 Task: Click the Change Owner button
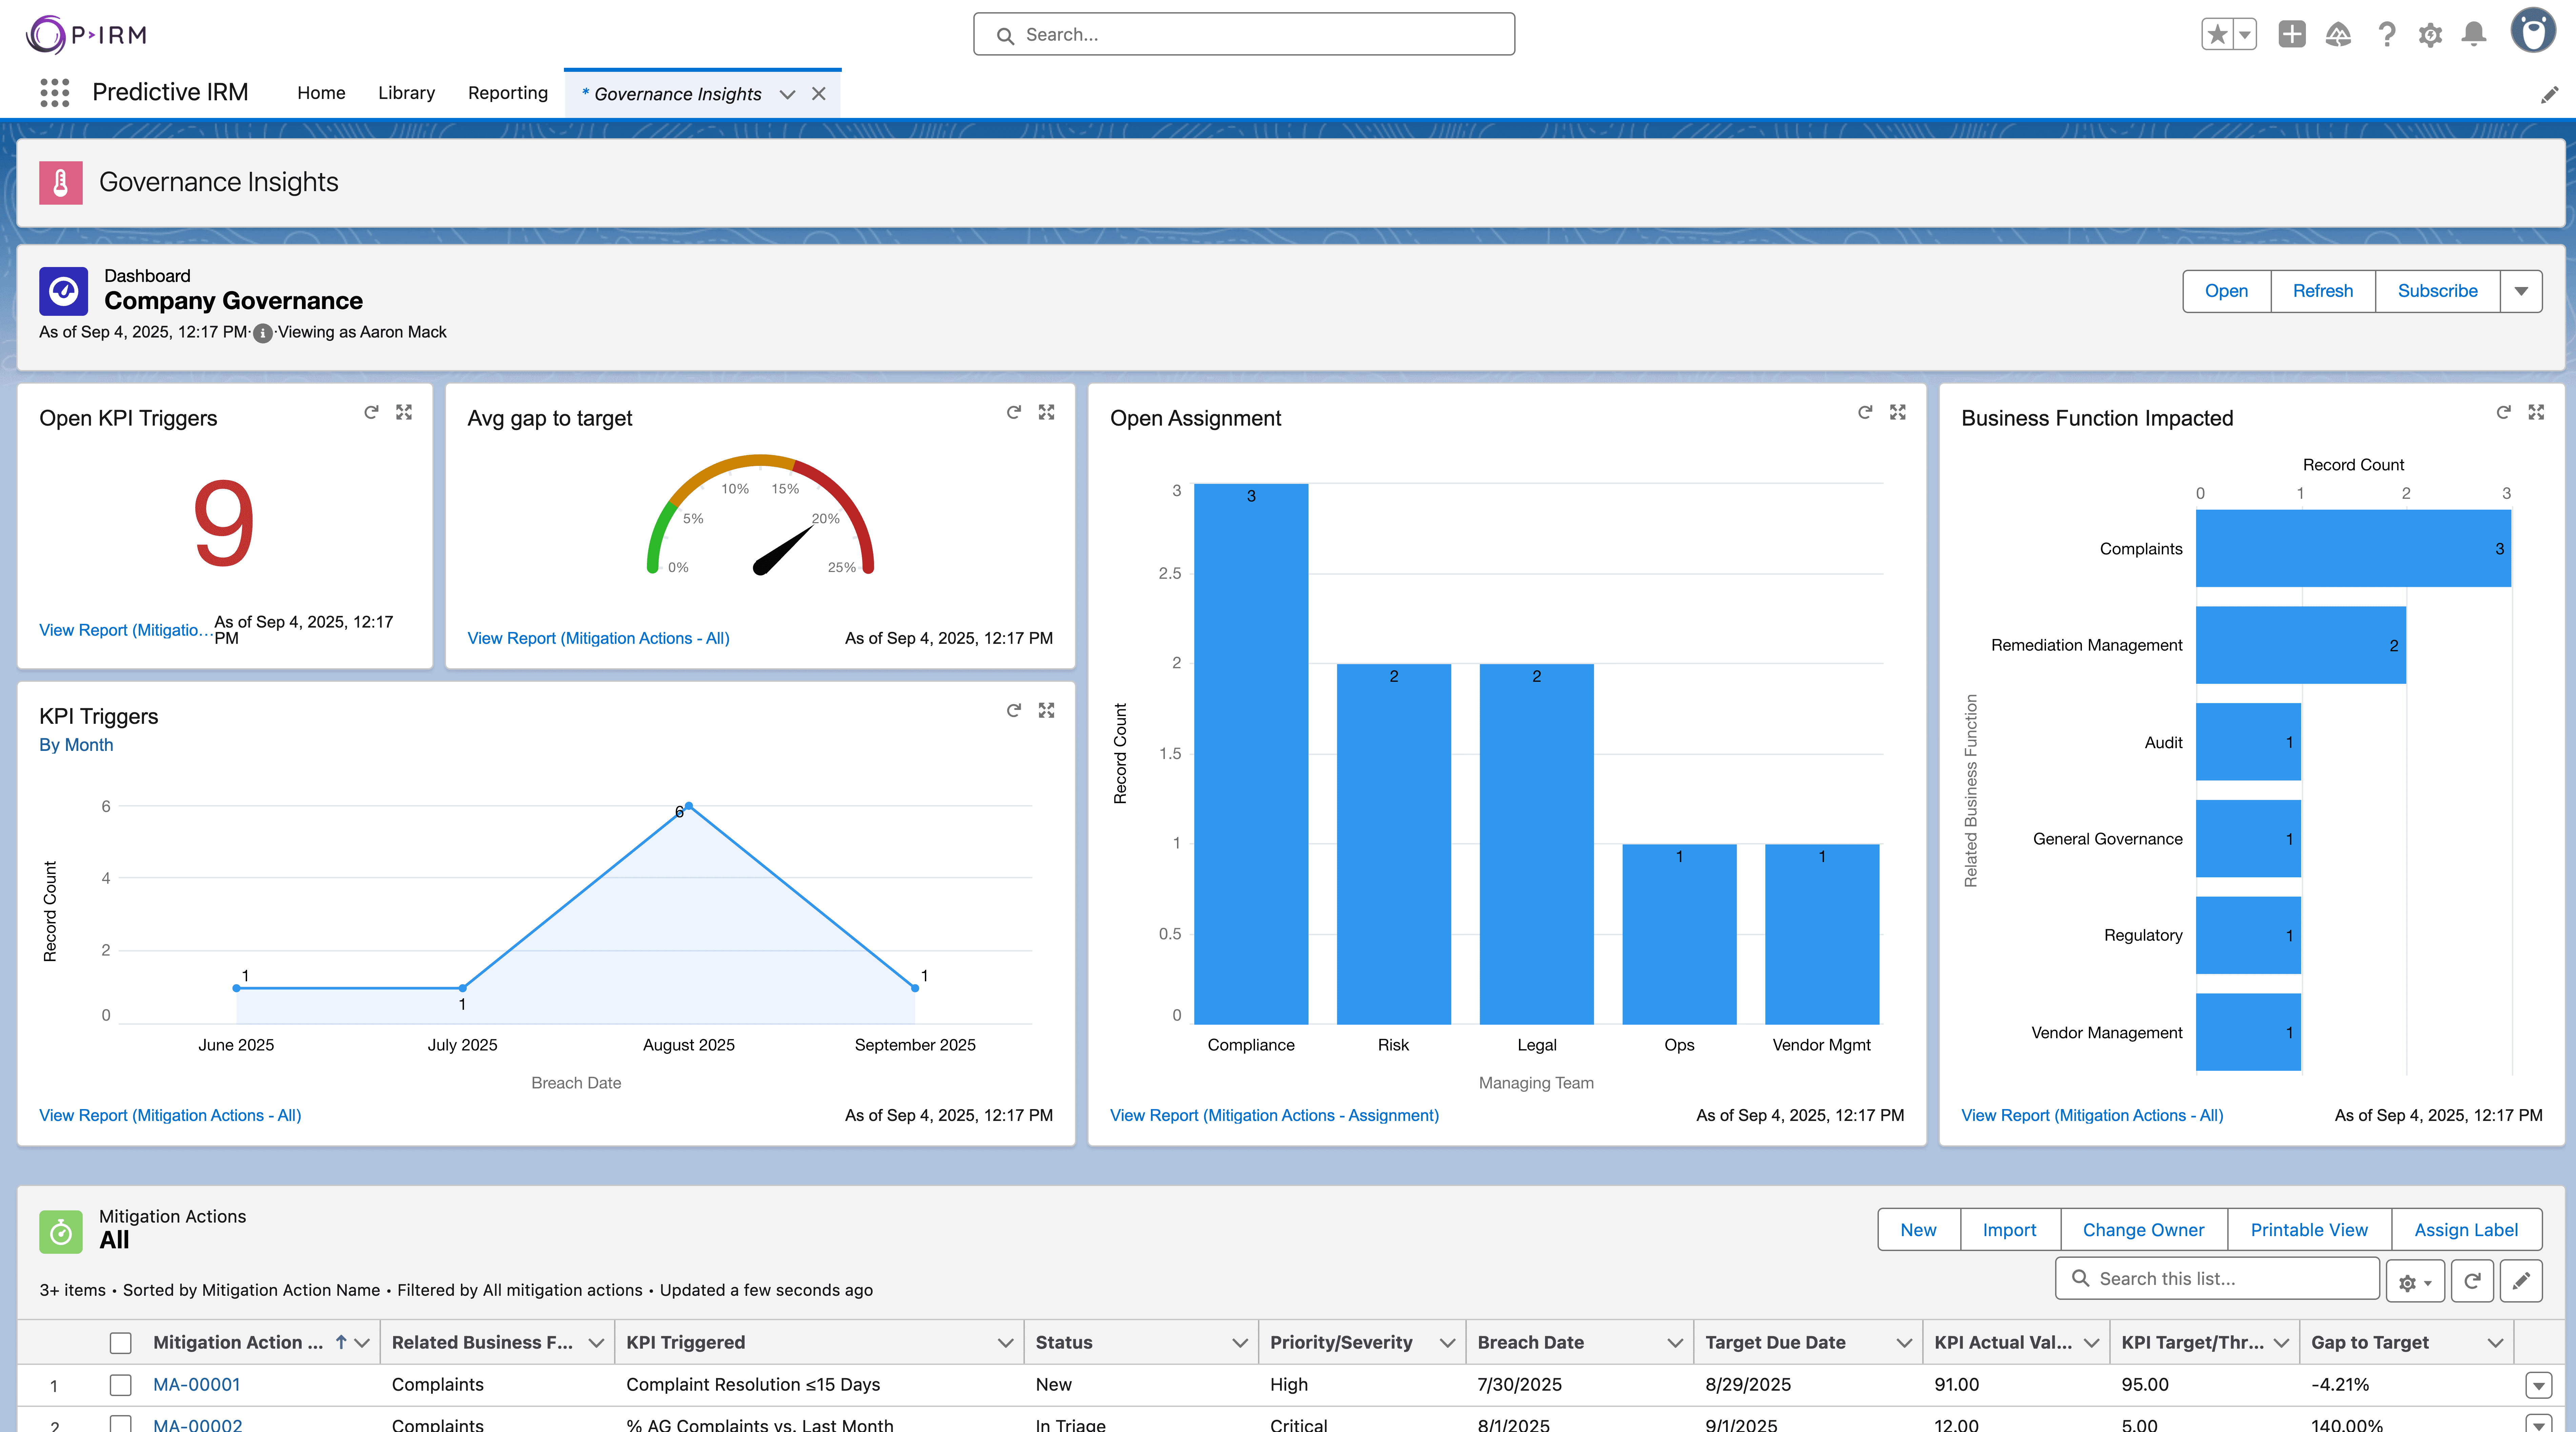point(2143,1230)
